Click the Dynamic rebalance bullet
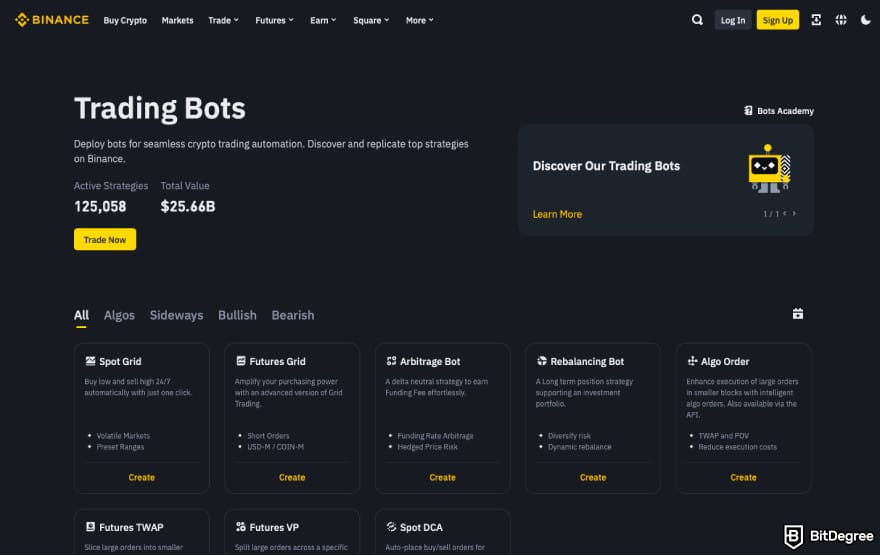880x556 pixels. click(580, 447)
